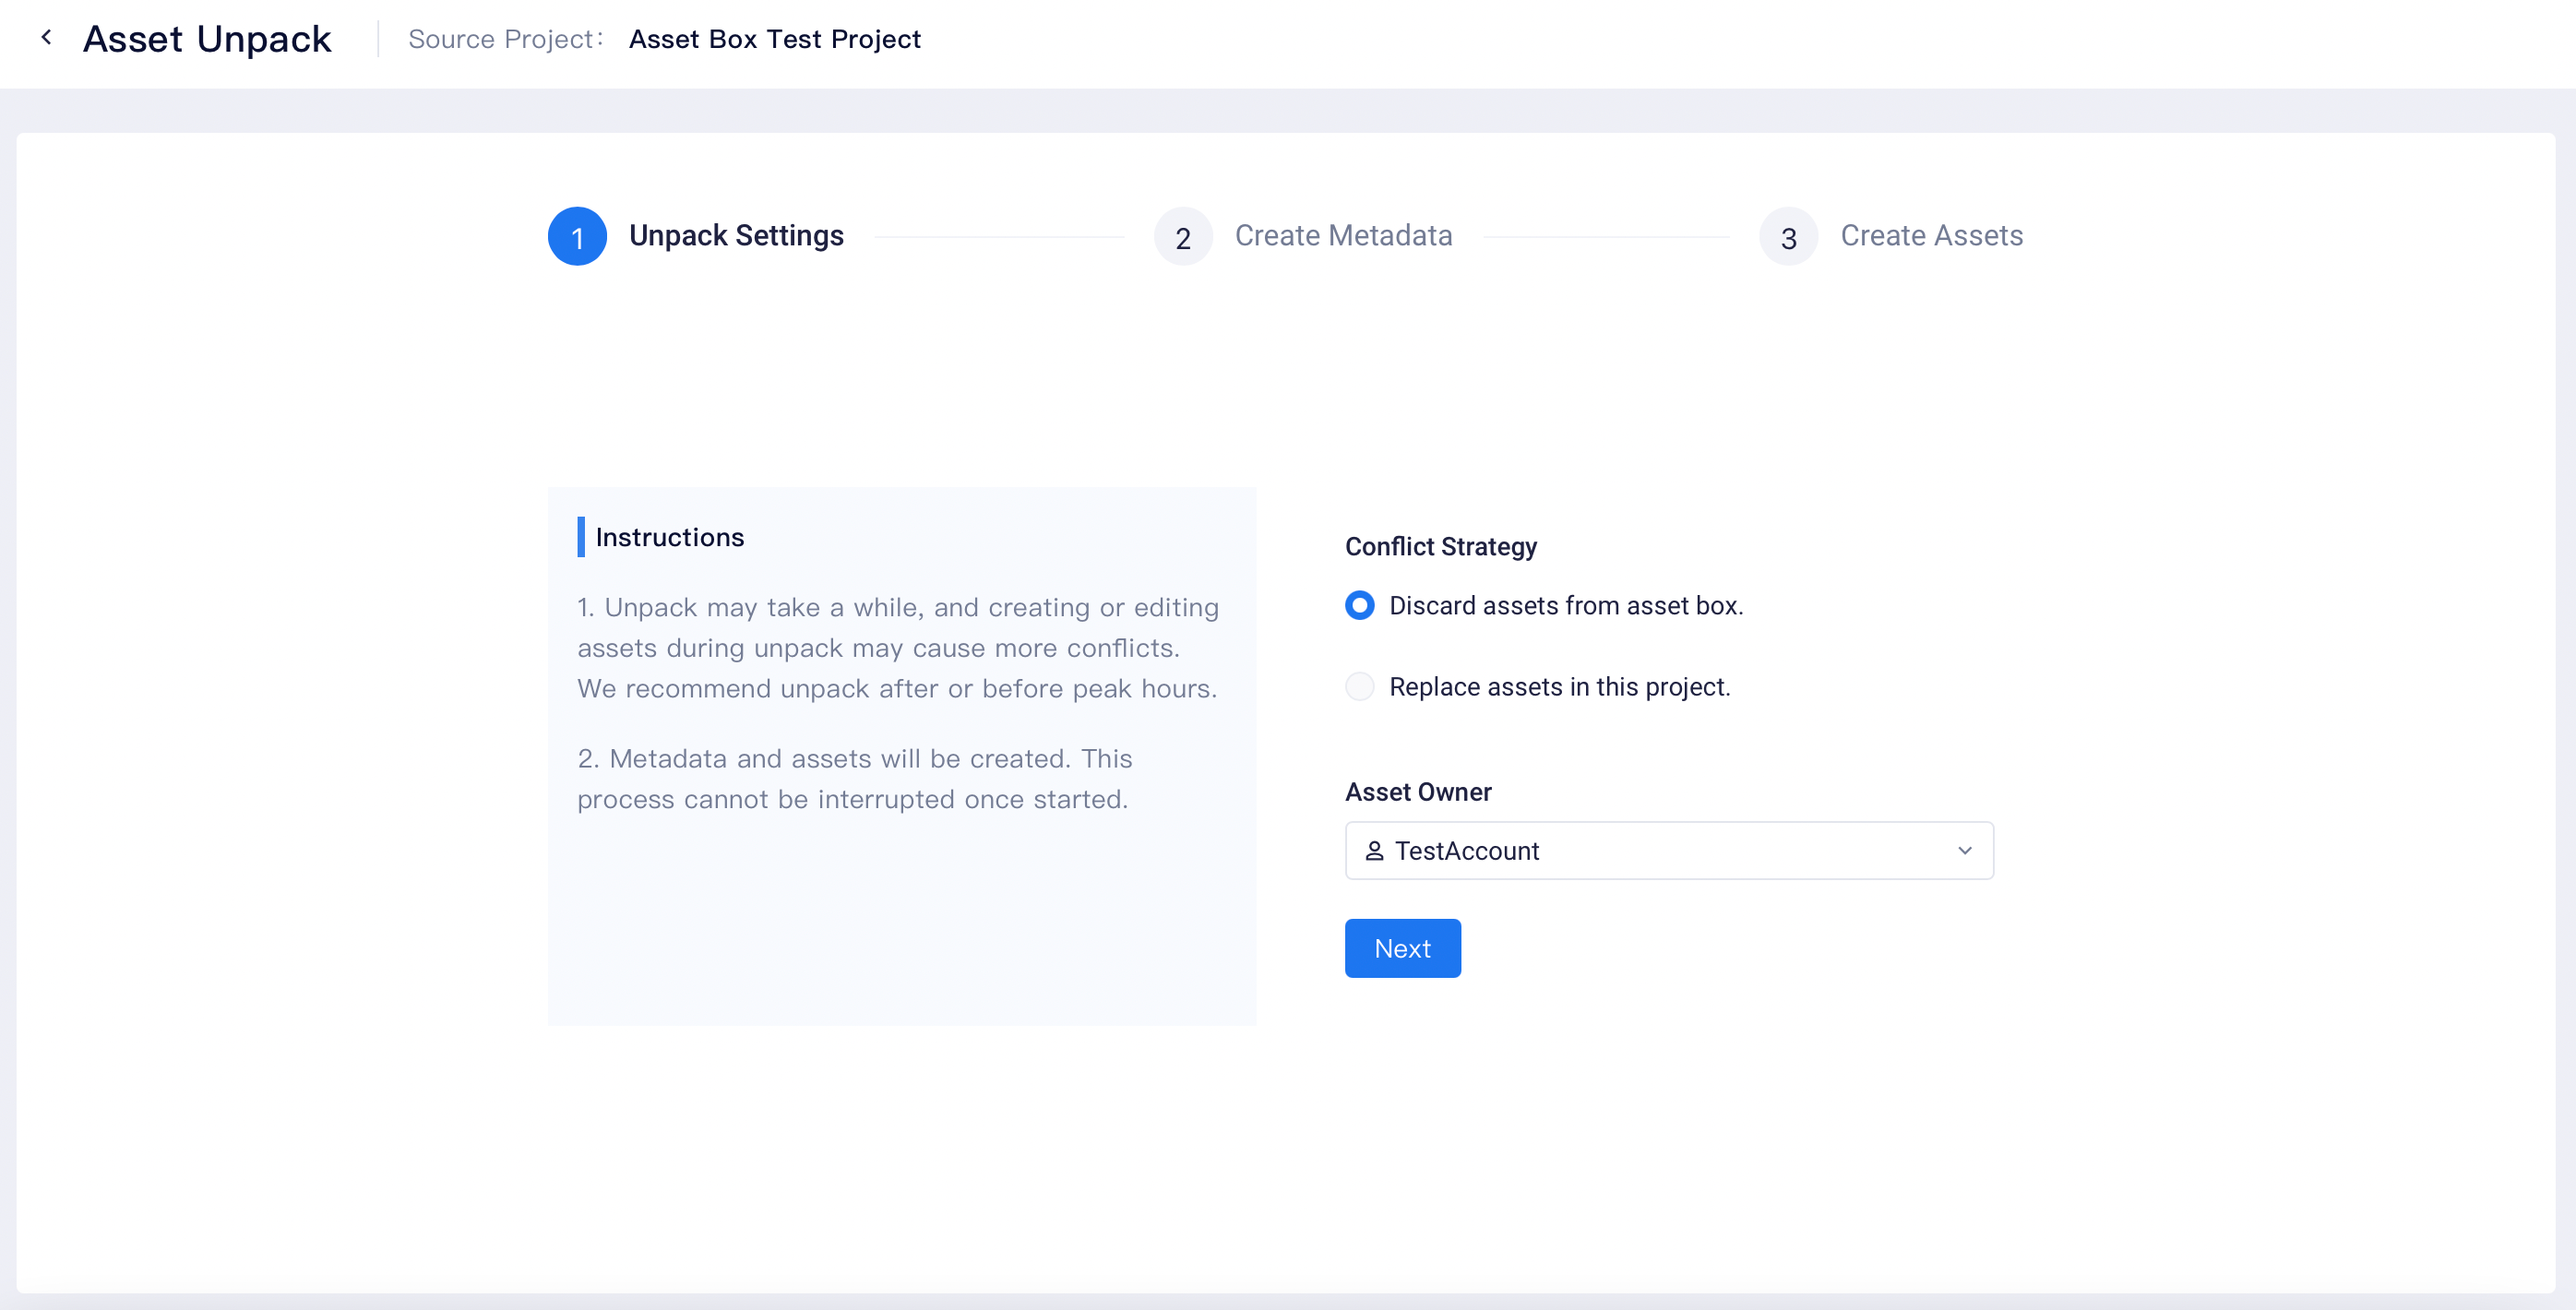This screenshot has height=1310, width=2576.
Task: Select Replace assets in this project option
Action: (1359, 686)
